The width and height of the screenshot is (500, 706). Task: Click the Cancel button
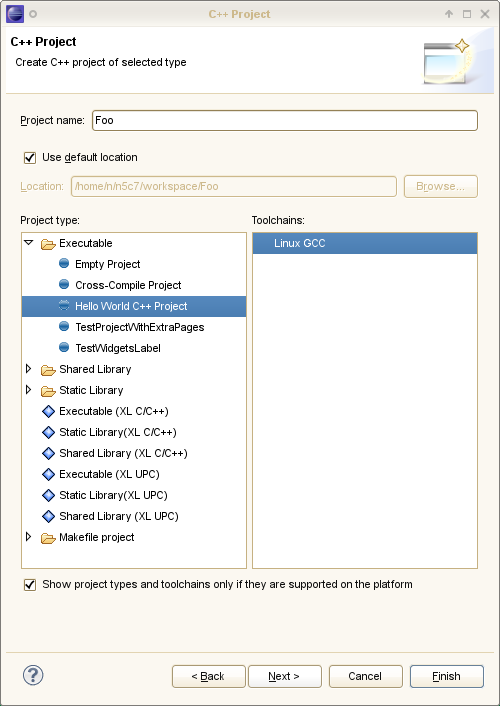coord(366,676)
